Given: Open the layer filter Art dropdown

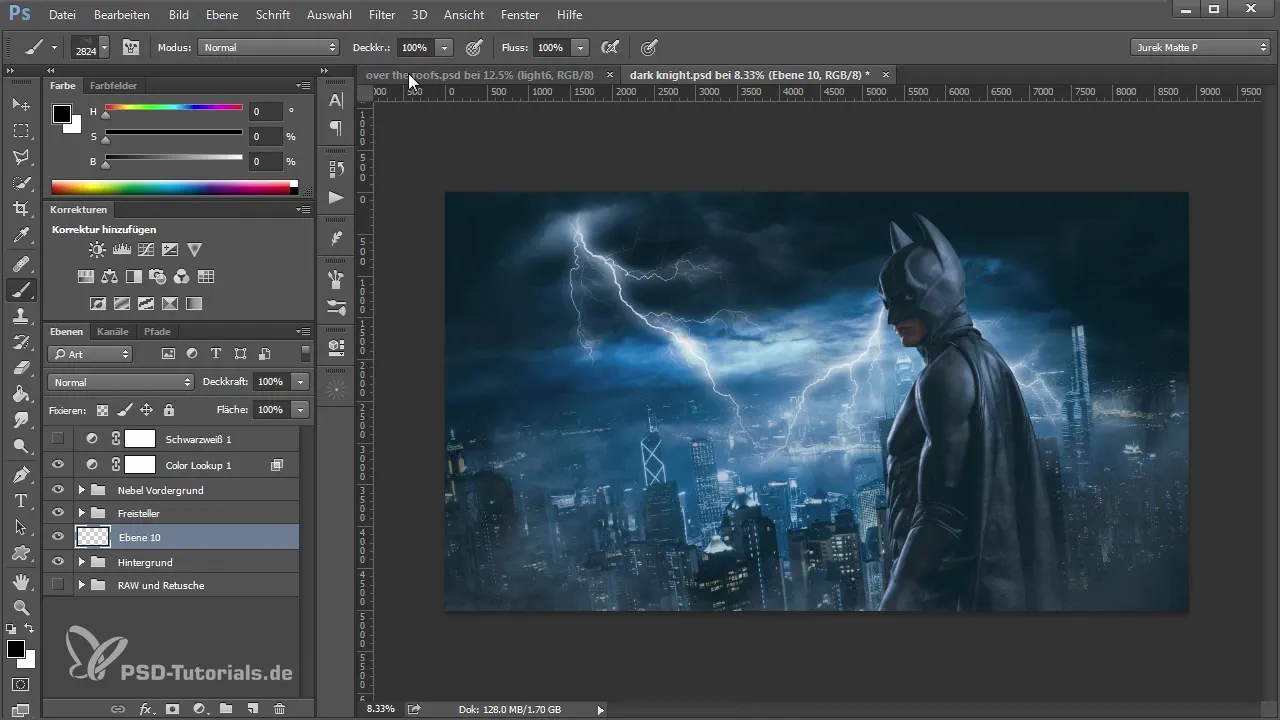Looking at the screenshot, I should tap(90, 354).
